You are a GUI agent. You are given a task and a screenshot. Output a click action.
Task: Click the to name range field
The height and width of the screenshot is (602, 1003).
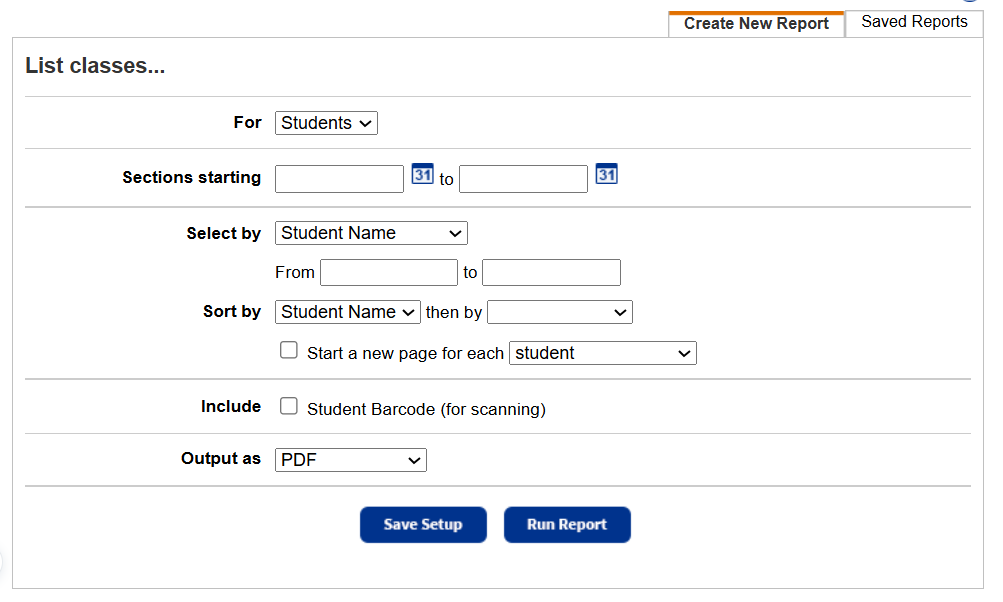pos(551,272)
